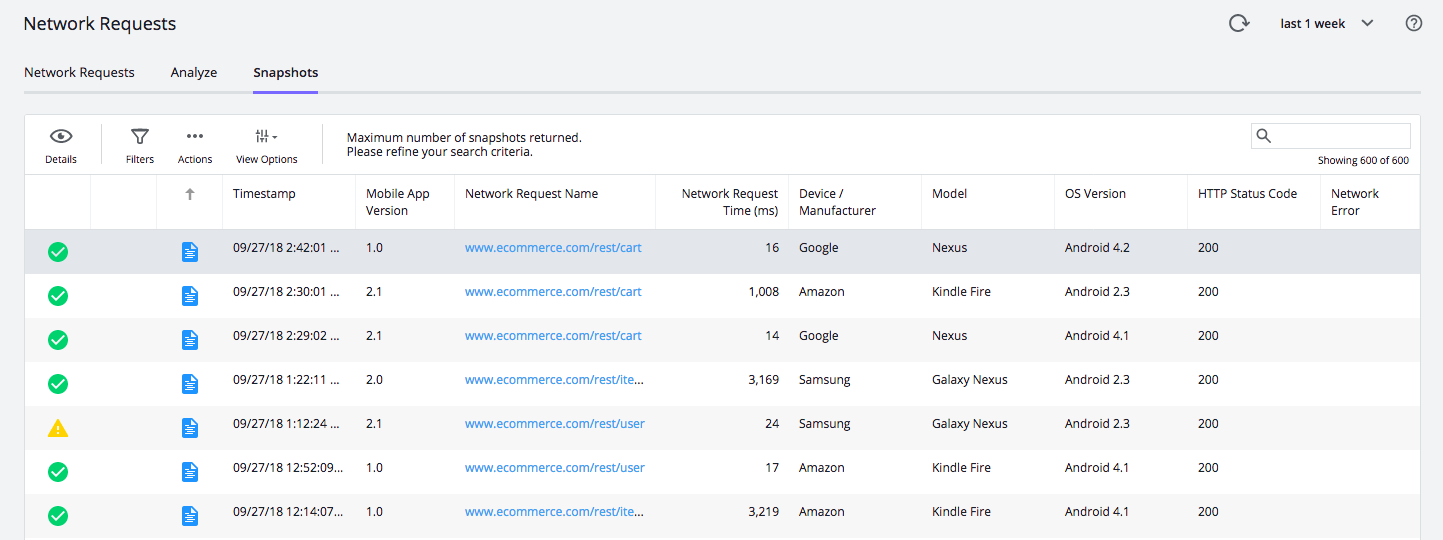This screenshot has width=1443, height=540.
Task: Open rest/user link in 12:52:09 row
Action: coord(555,468)
